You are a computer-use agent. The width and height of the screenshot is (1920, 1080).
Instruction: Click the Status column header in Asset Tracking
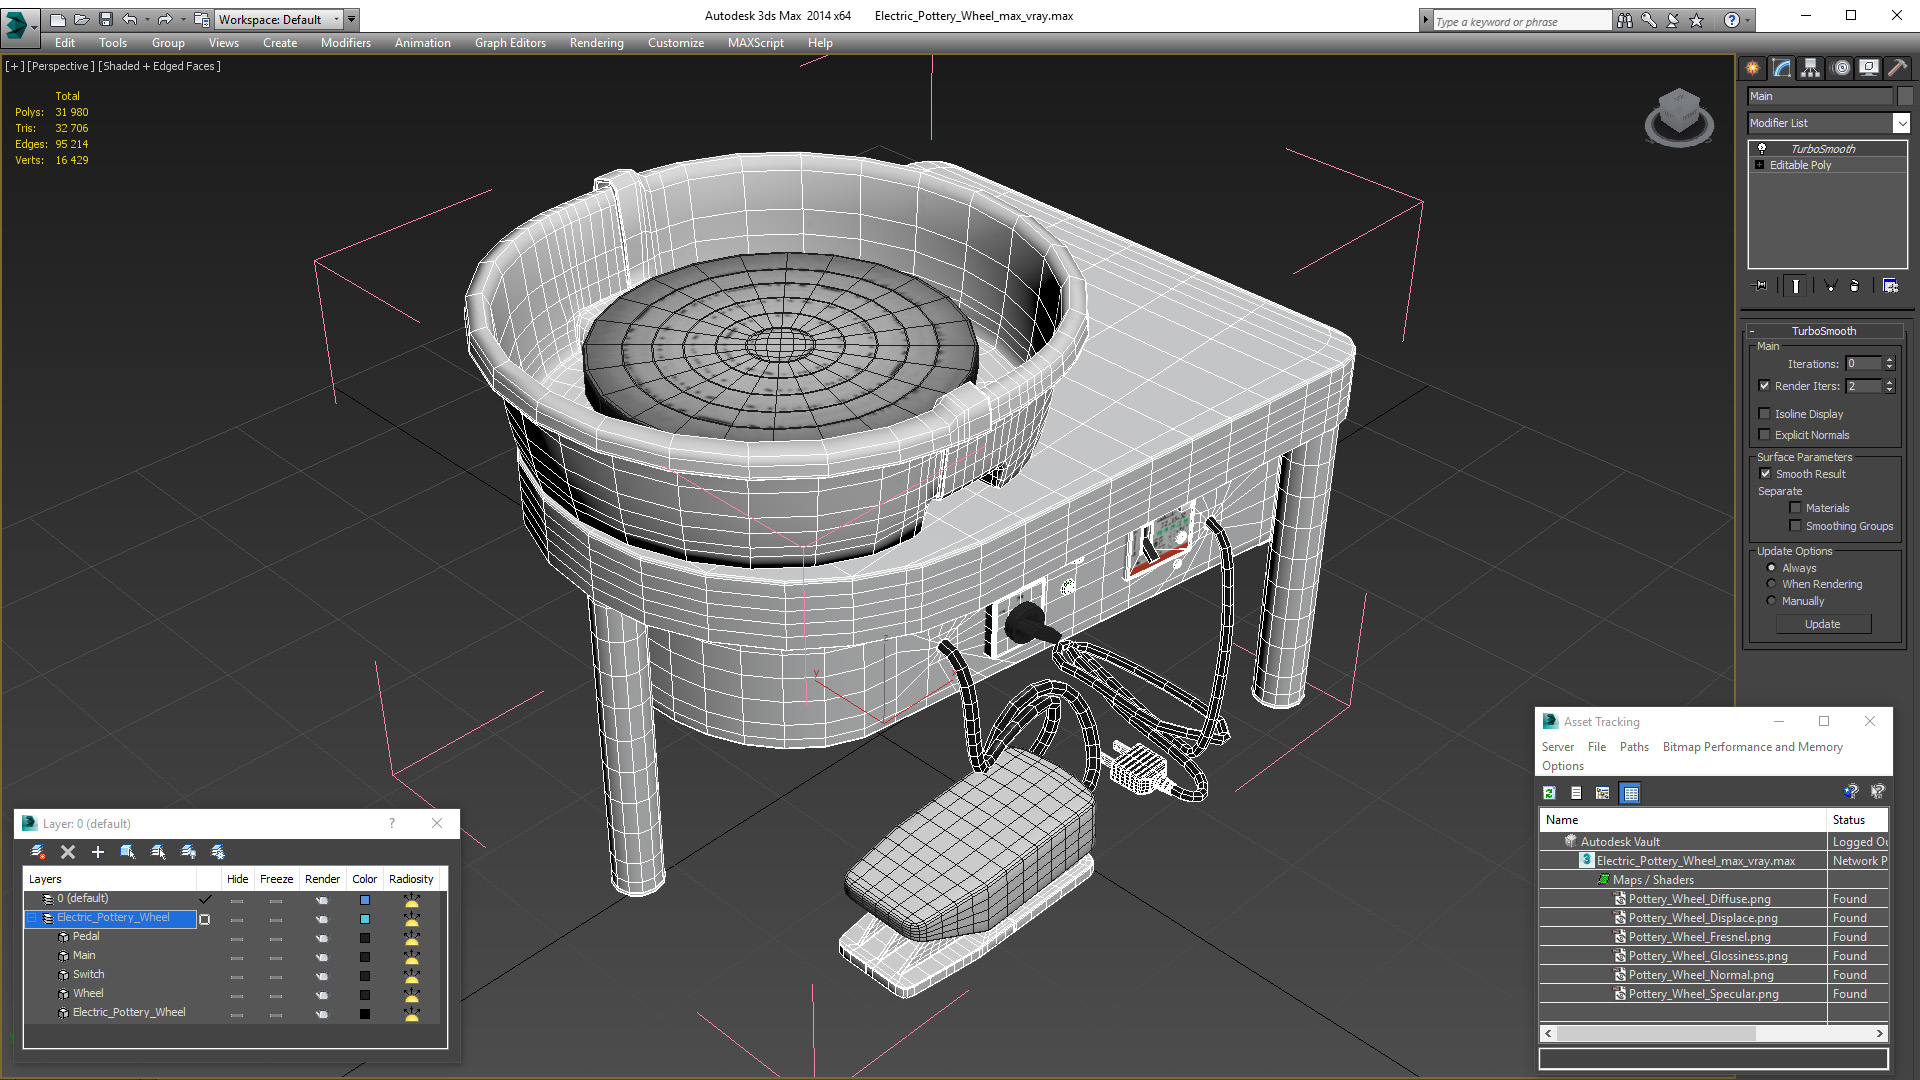(1857, 820)
